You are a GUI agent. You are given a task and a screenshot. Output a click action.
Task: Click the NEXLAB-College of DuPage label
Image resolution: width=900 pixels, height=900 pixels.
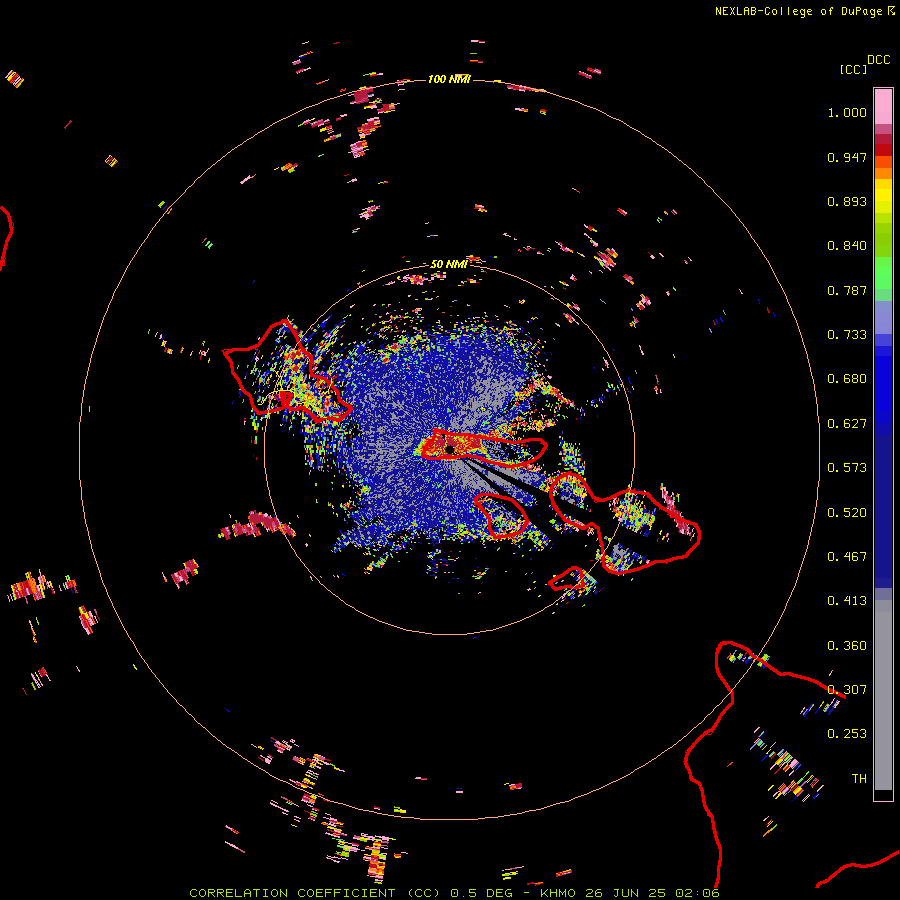pos(799,11)
